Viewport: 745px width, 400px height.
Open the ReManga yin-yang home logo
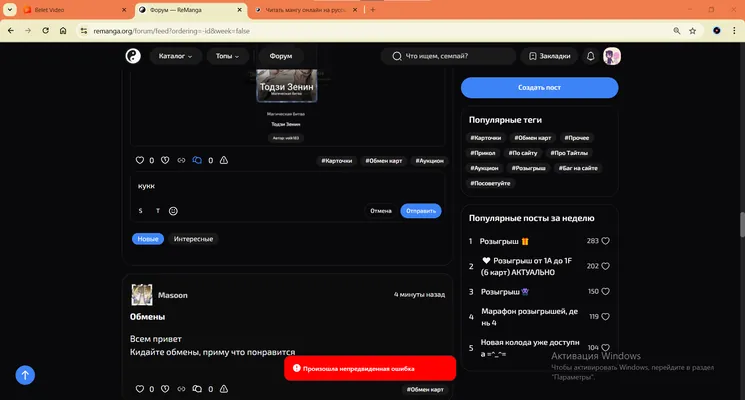[x=133, y=56]
